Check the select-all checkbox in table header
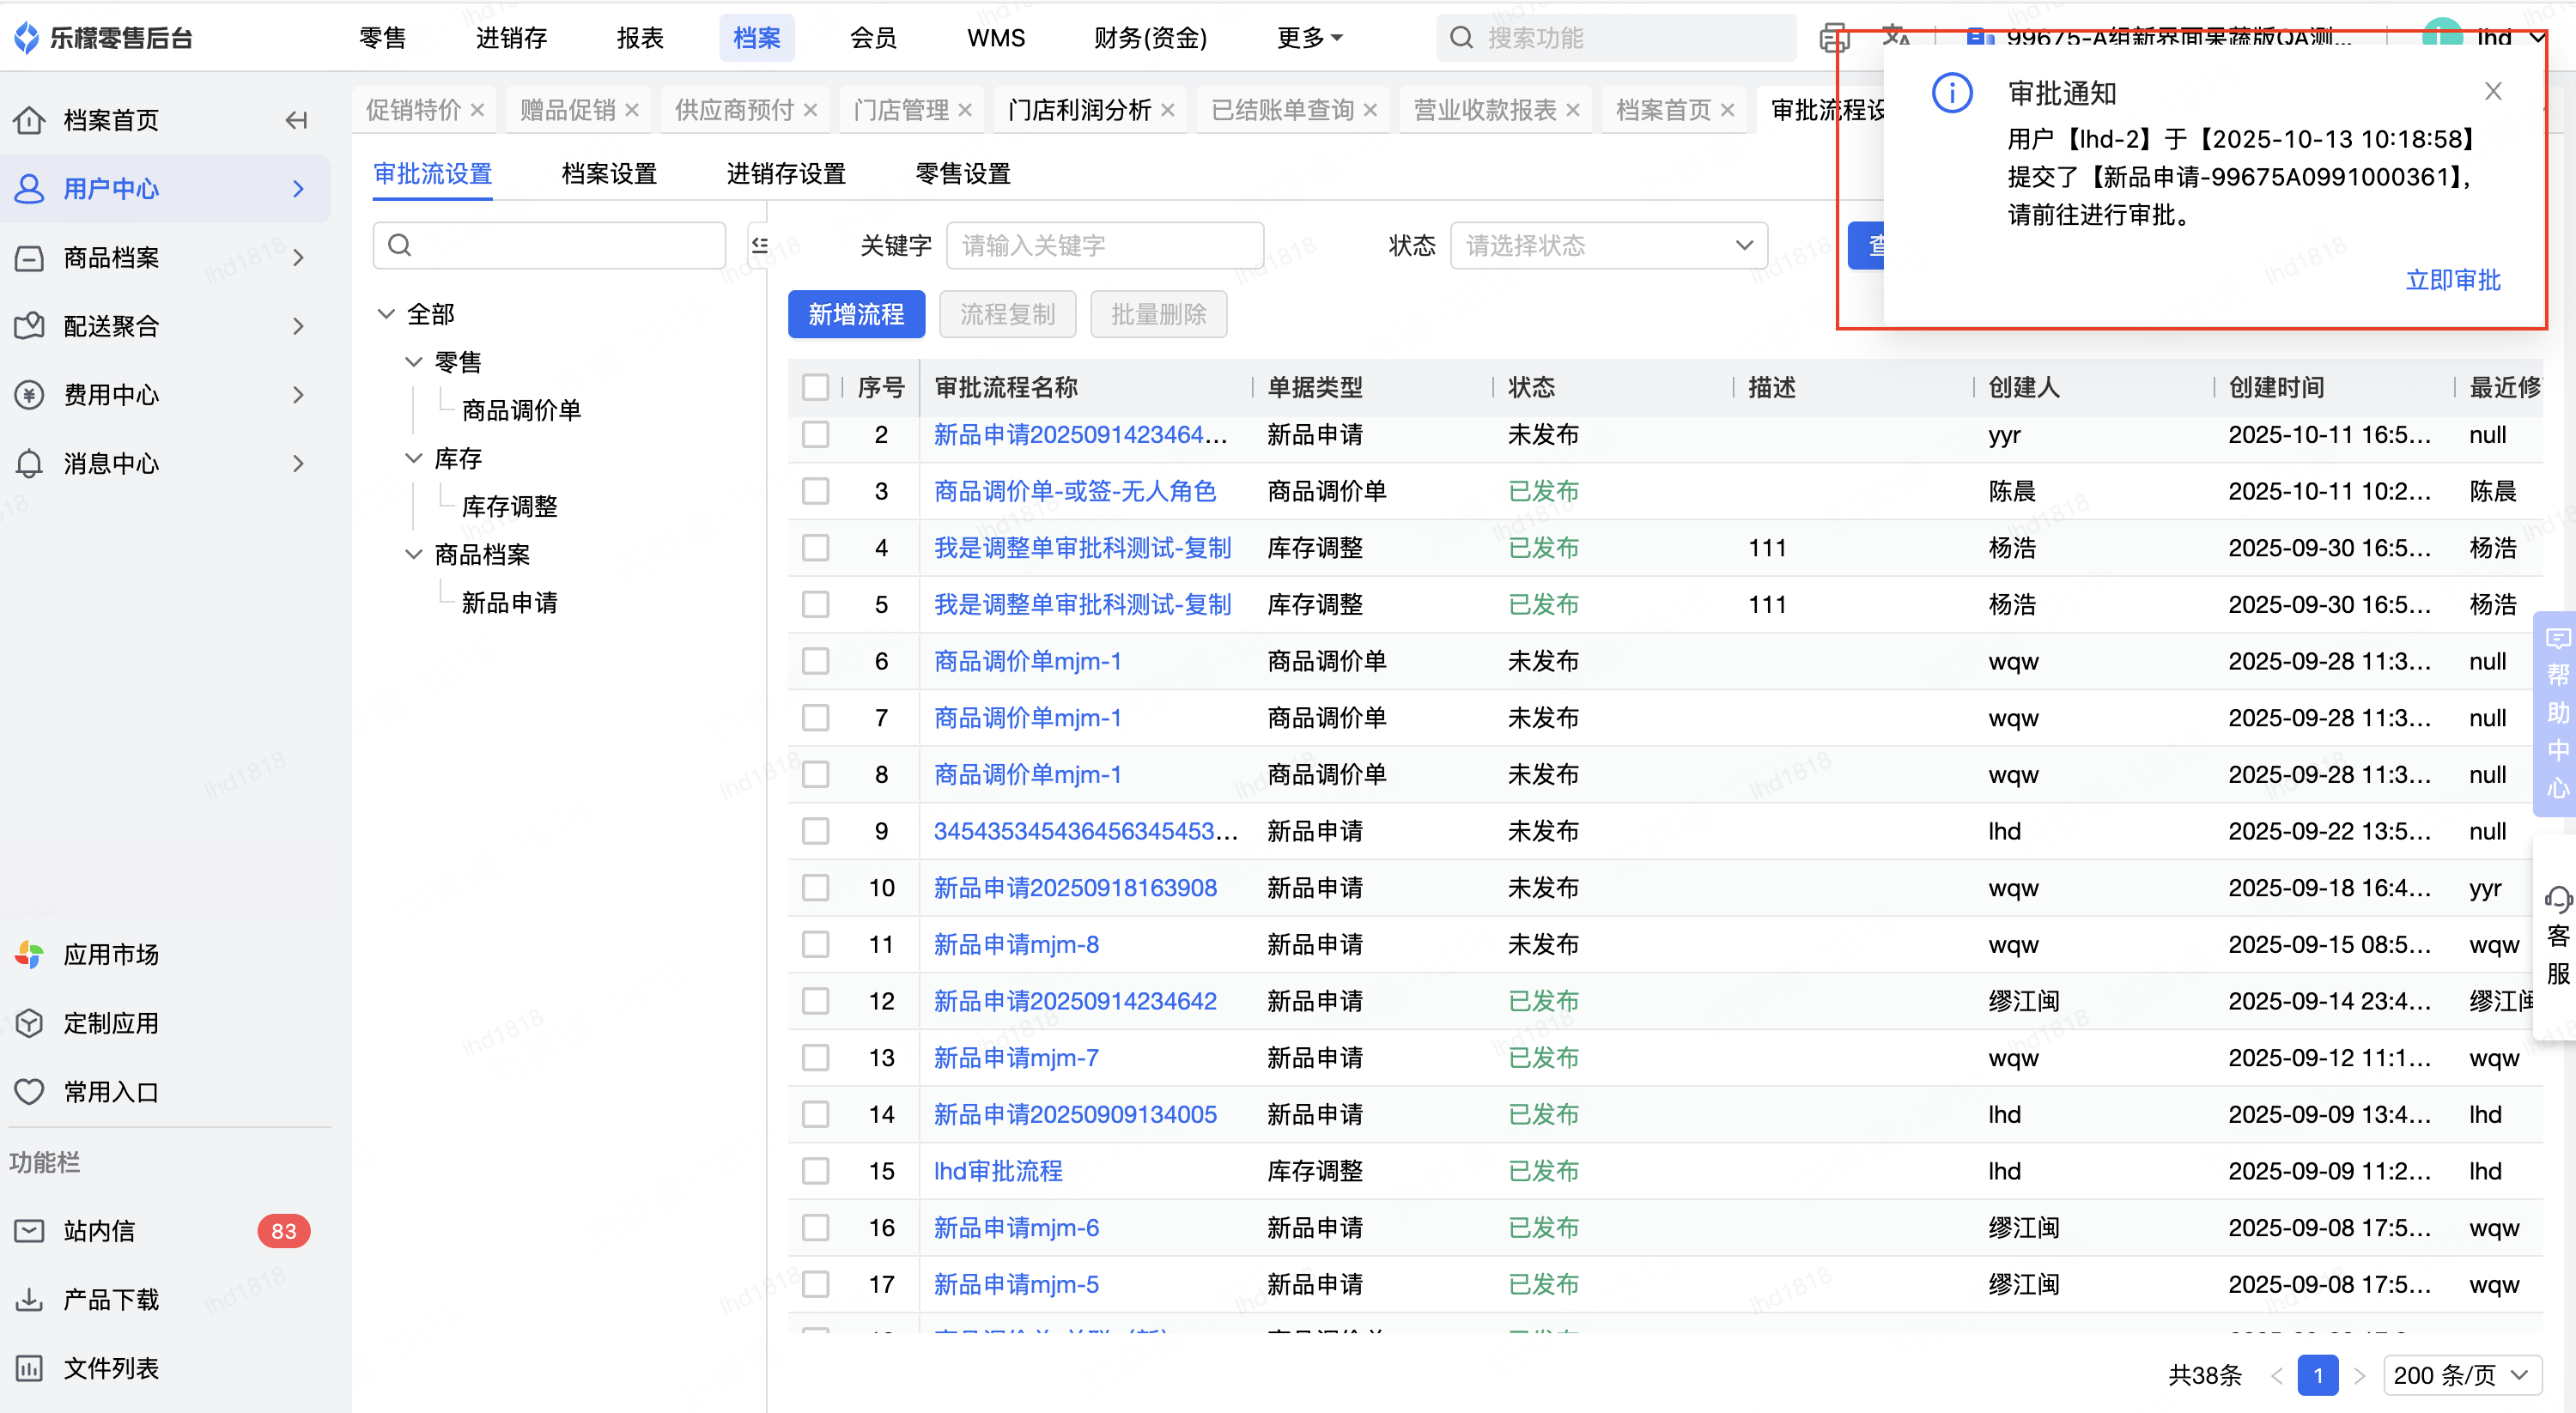2576x1413 pixels. pos(816,387)
